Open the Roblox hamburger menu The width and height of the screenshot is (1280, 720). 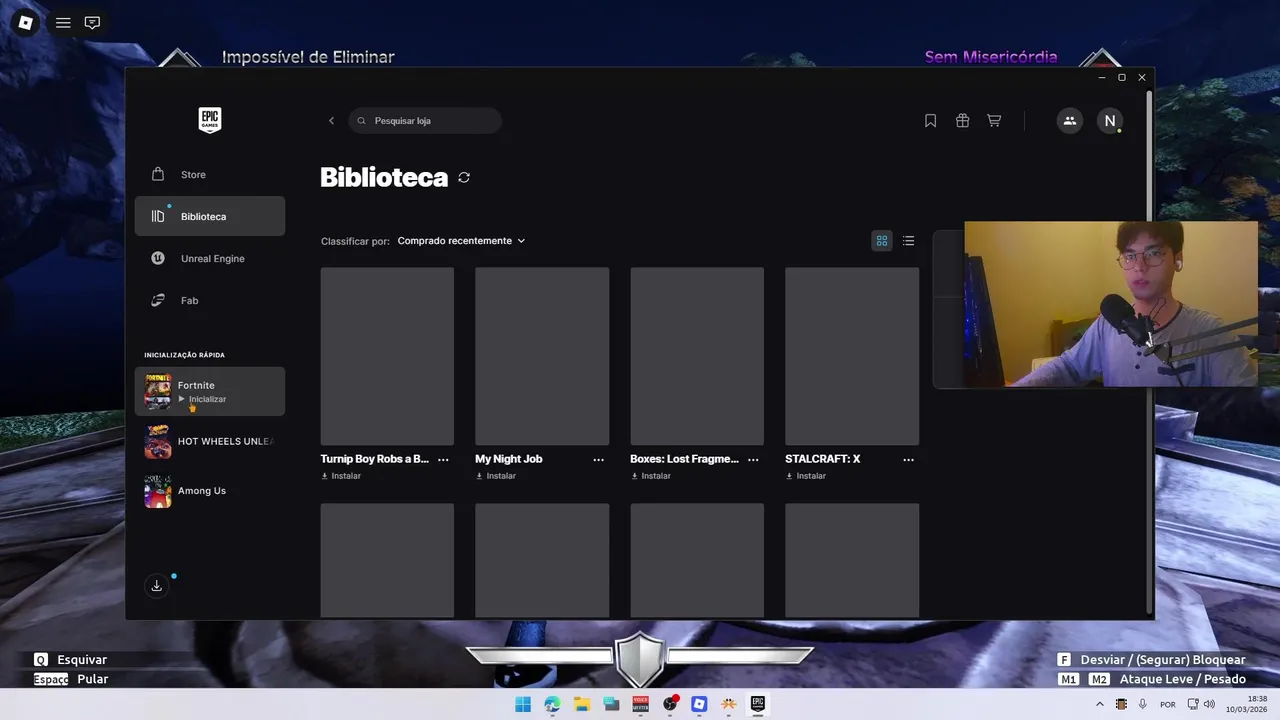coord(63,22)
